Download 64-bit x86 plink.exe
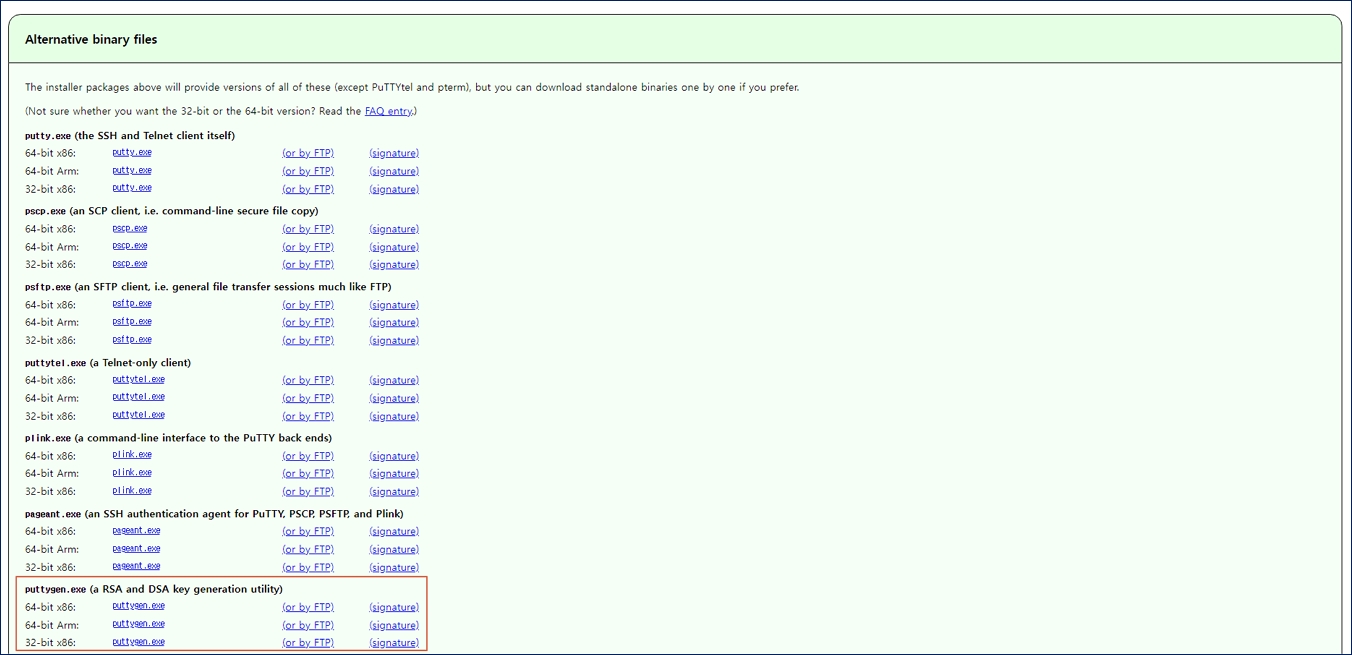 point(132,455)
